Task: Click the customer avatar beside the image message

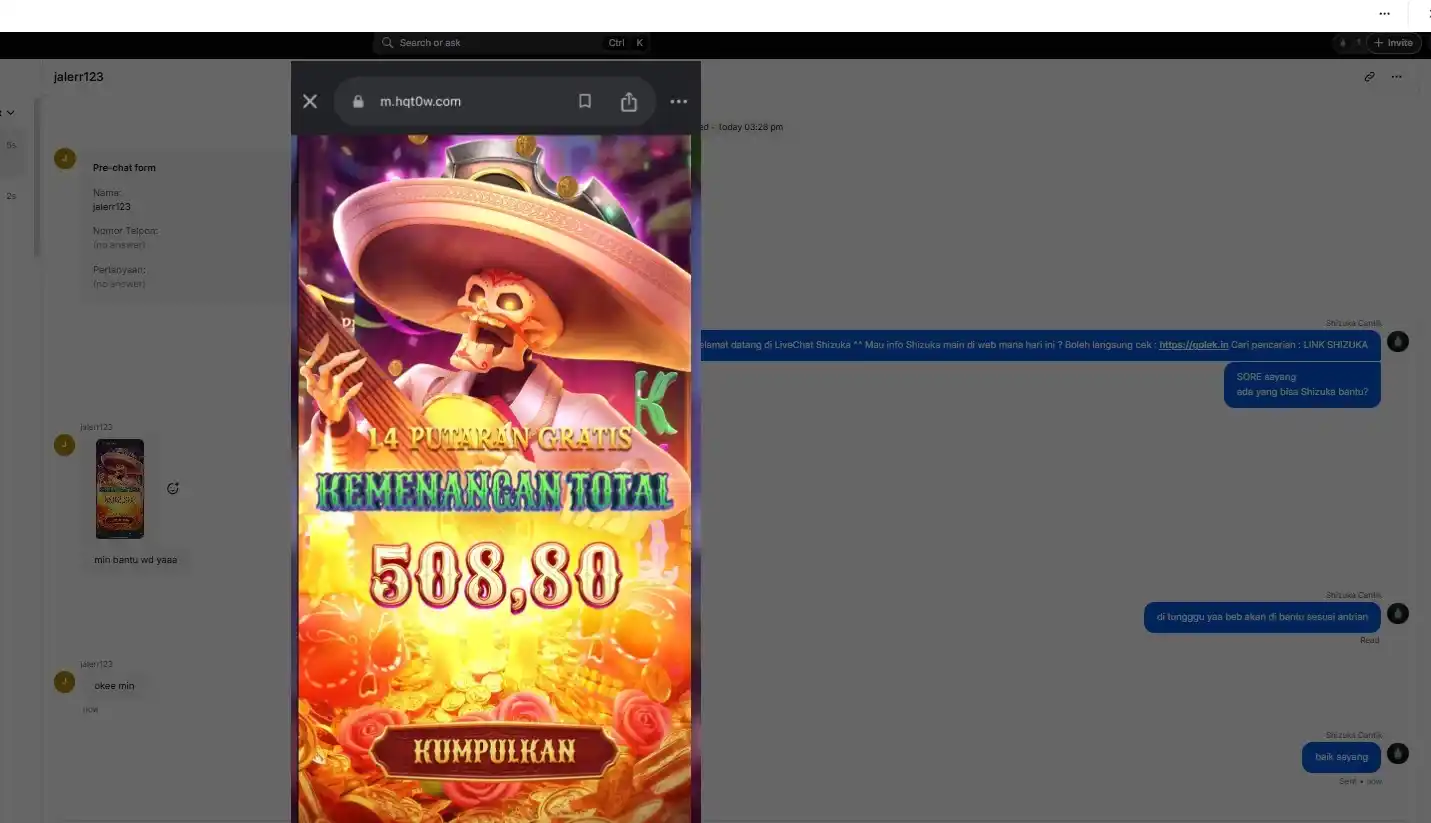Action: pyautogui.click(x=65, y=445)
